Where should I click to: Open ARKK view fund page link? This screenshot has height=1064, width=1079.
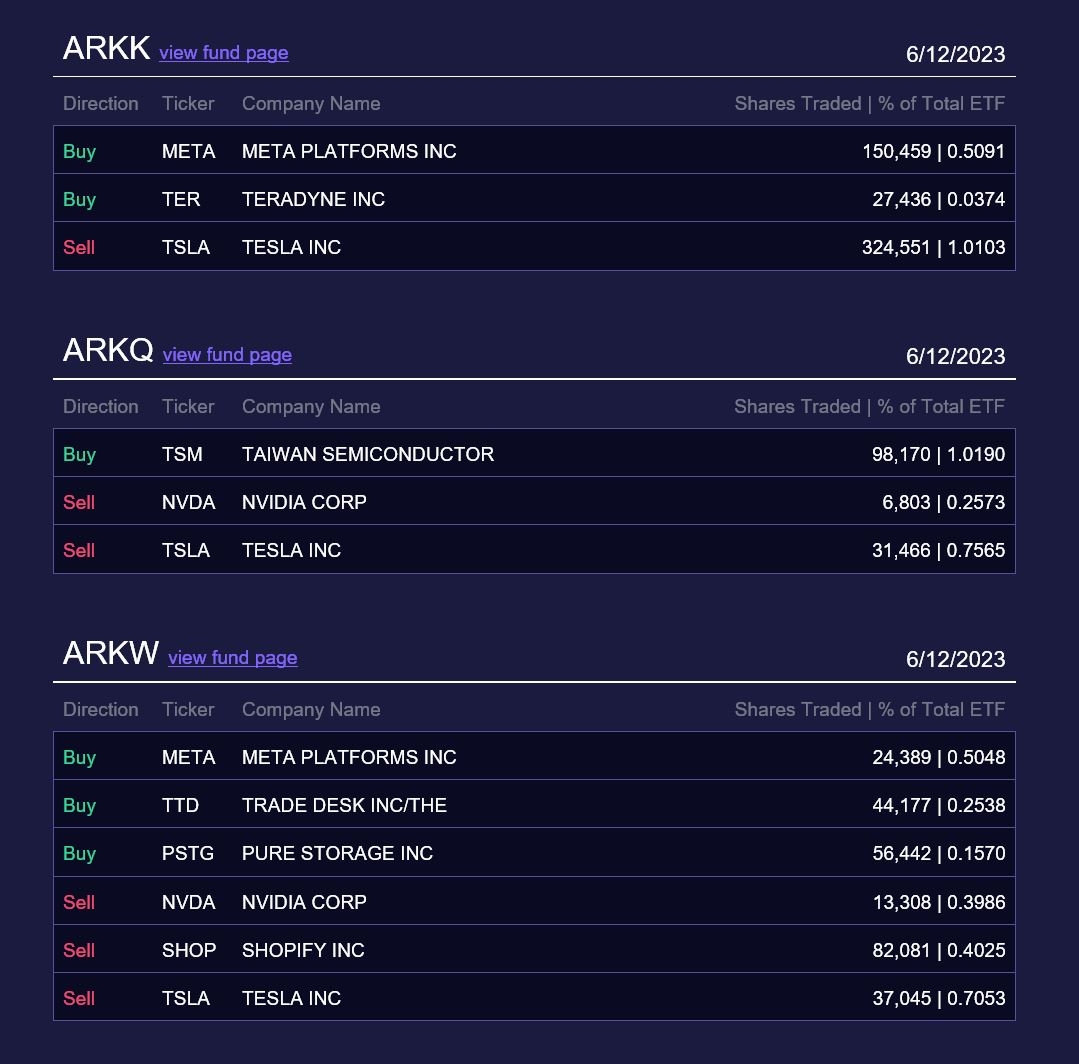click(x=224, y=53)
